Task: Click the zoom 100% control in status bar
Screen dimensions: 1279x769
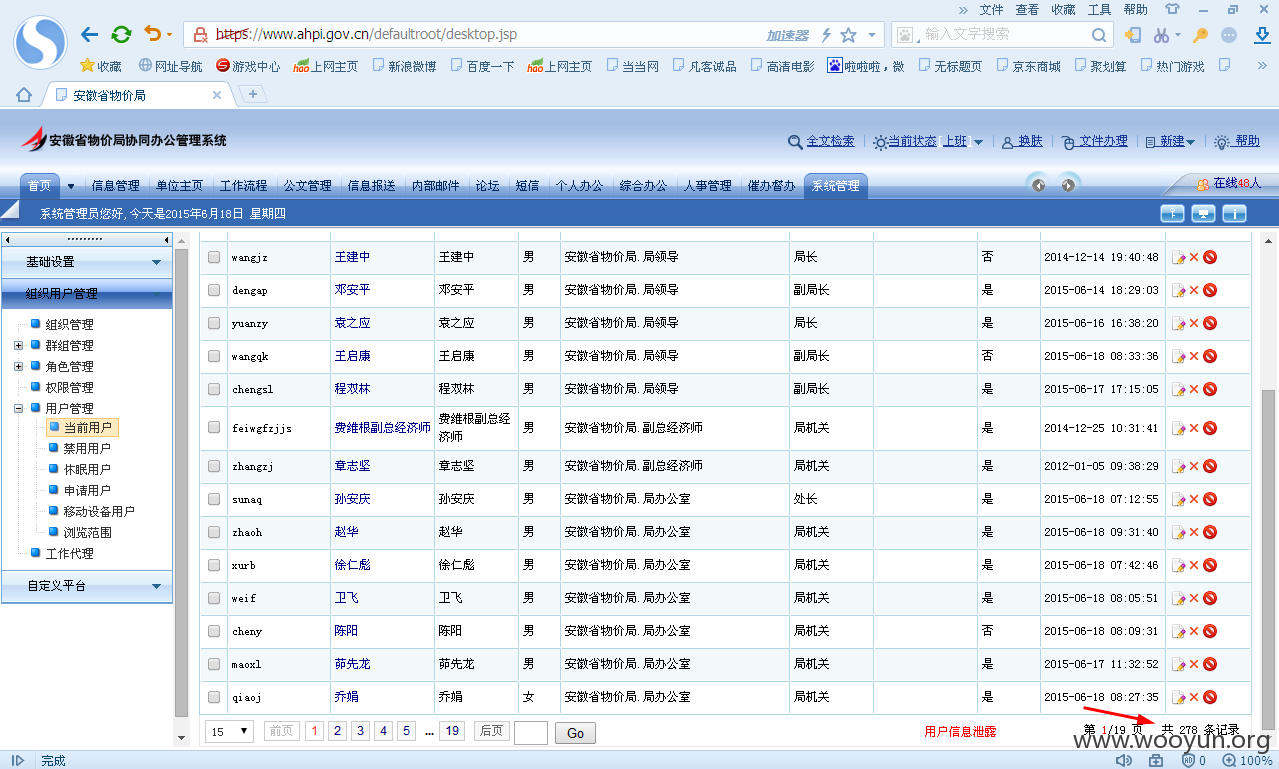Action: [1248, 760]
